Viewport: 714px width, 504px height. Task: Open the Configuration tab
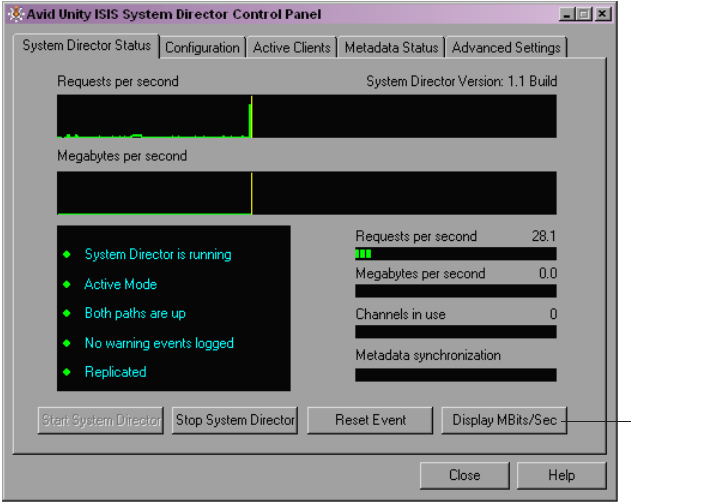click(202, 48)
